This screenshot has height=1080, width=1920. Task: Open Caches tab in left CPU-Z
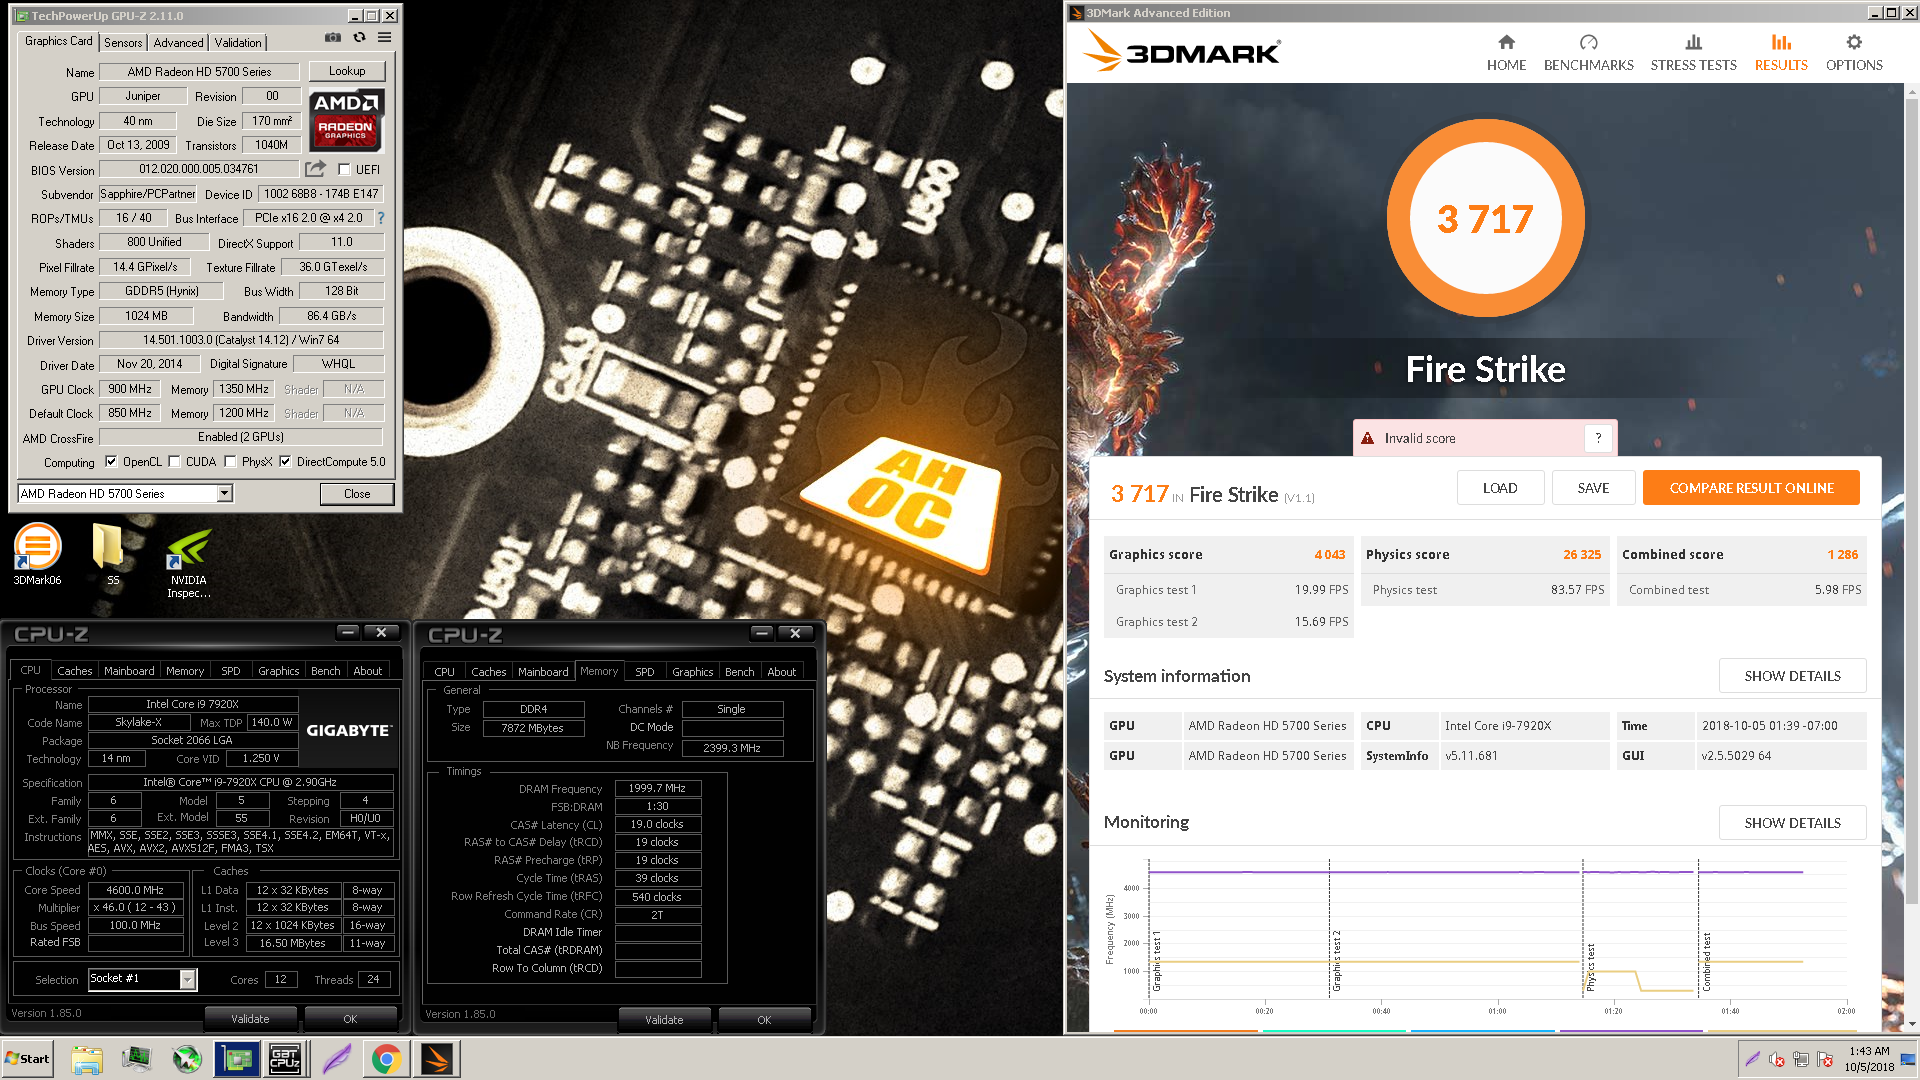point(74,671)
